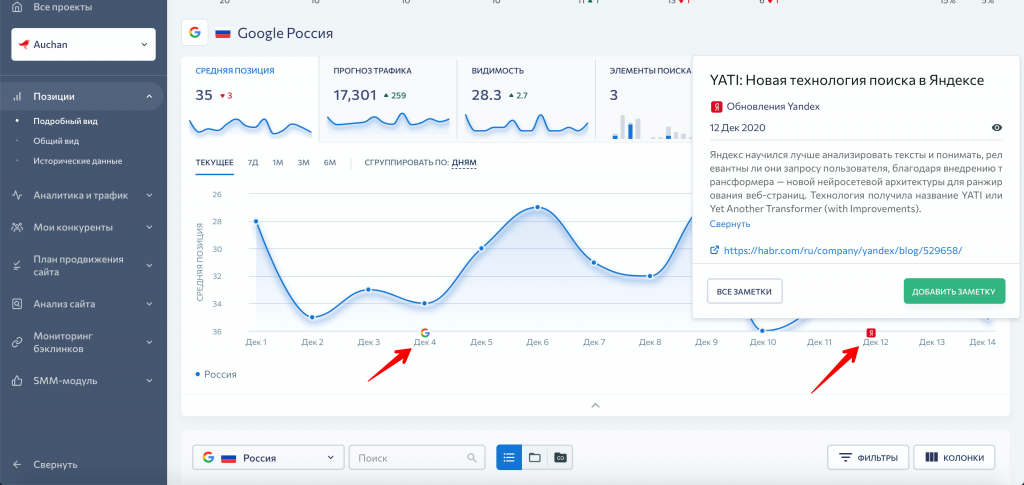Click the Дек 10 axis label

(762, 342)
